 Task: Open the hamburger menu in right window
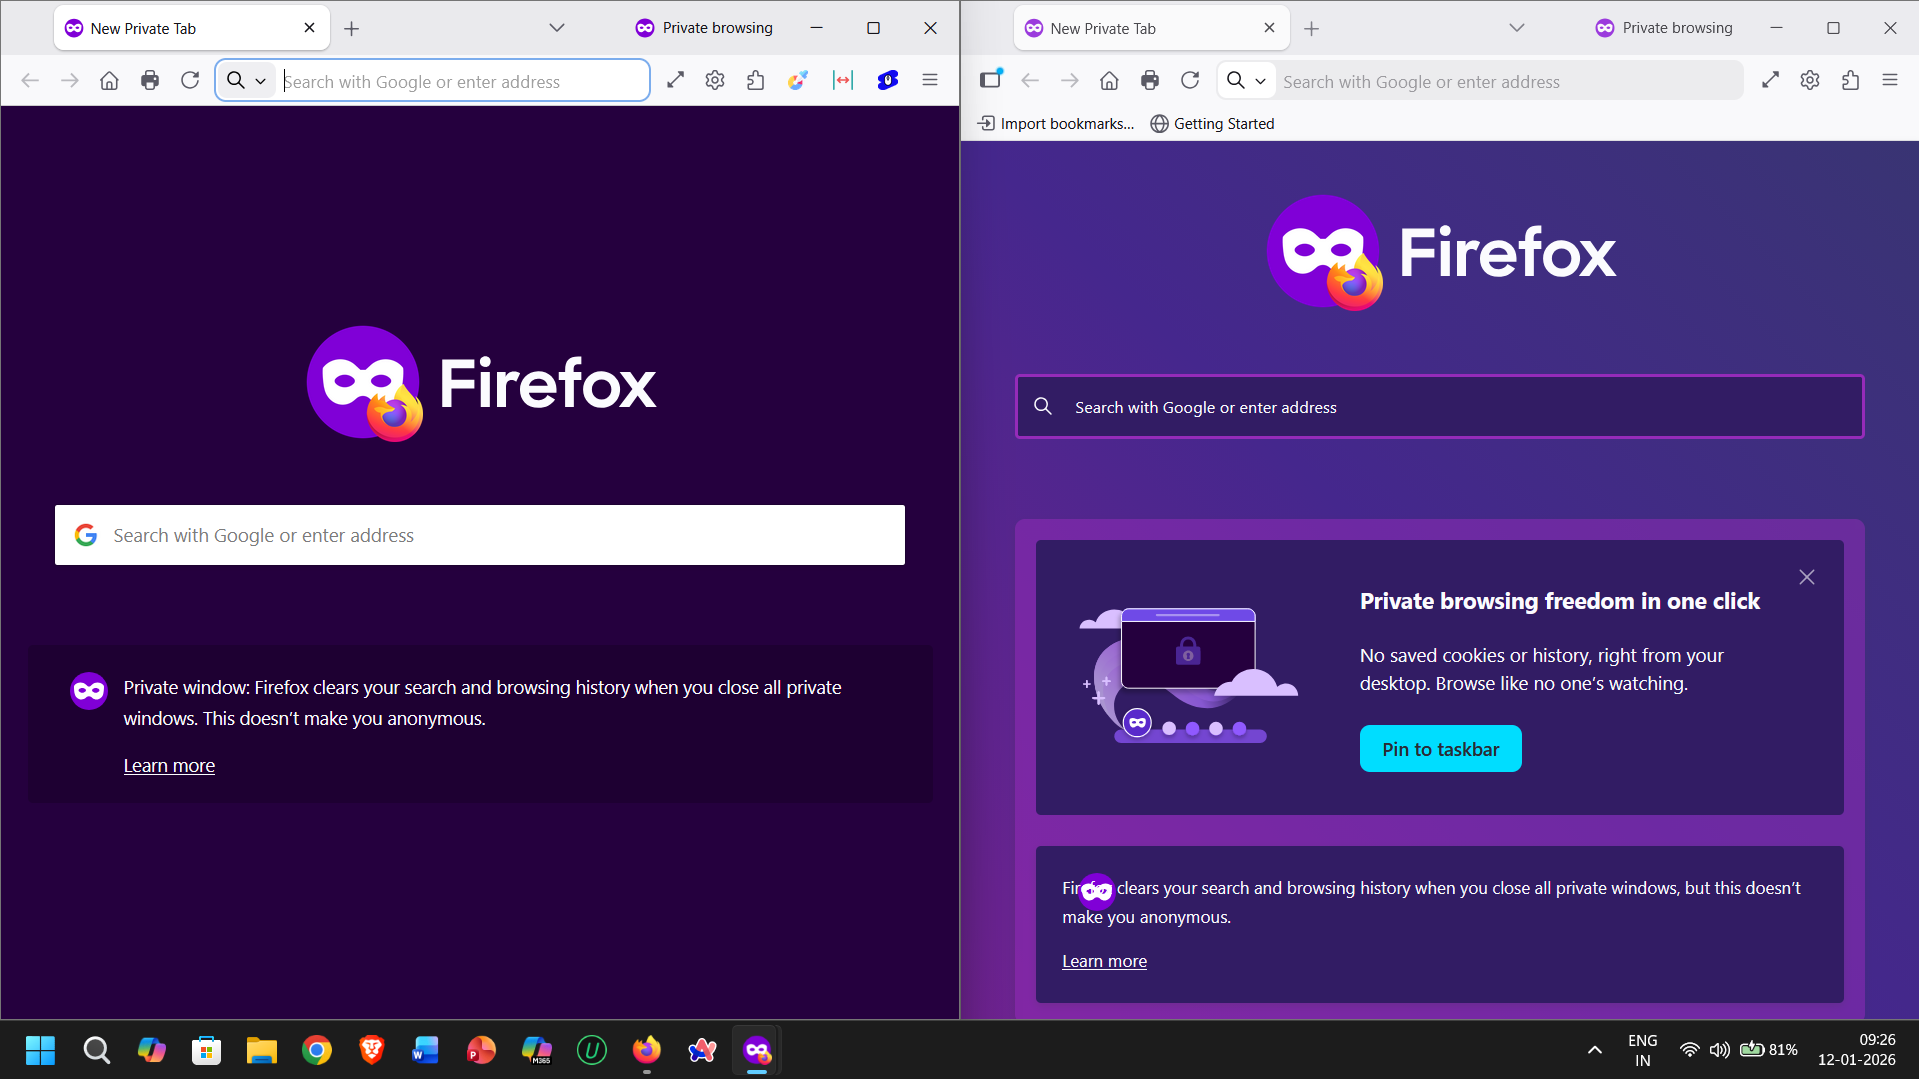coord(1890,81)
